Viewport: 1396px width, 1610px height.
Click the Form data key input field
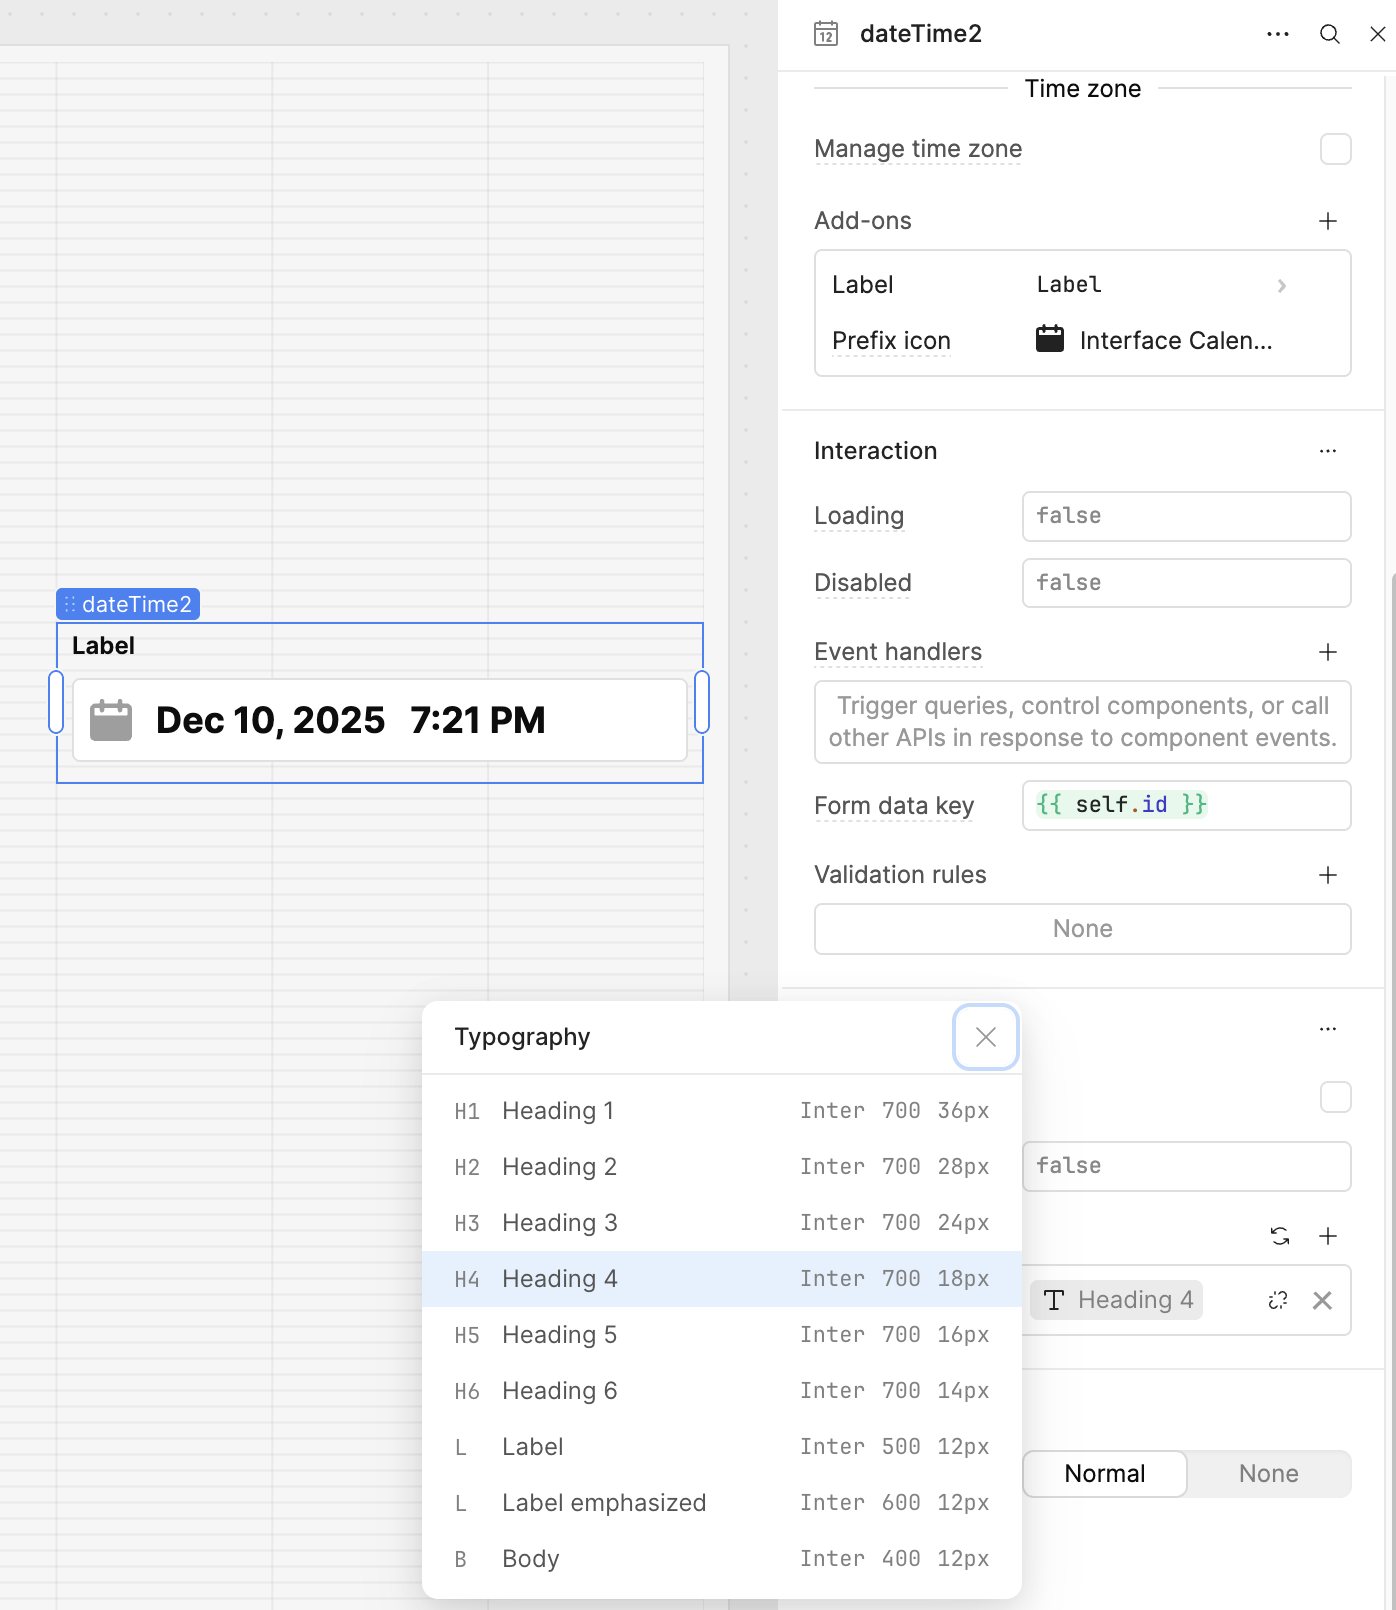(x=1186, y=806)
